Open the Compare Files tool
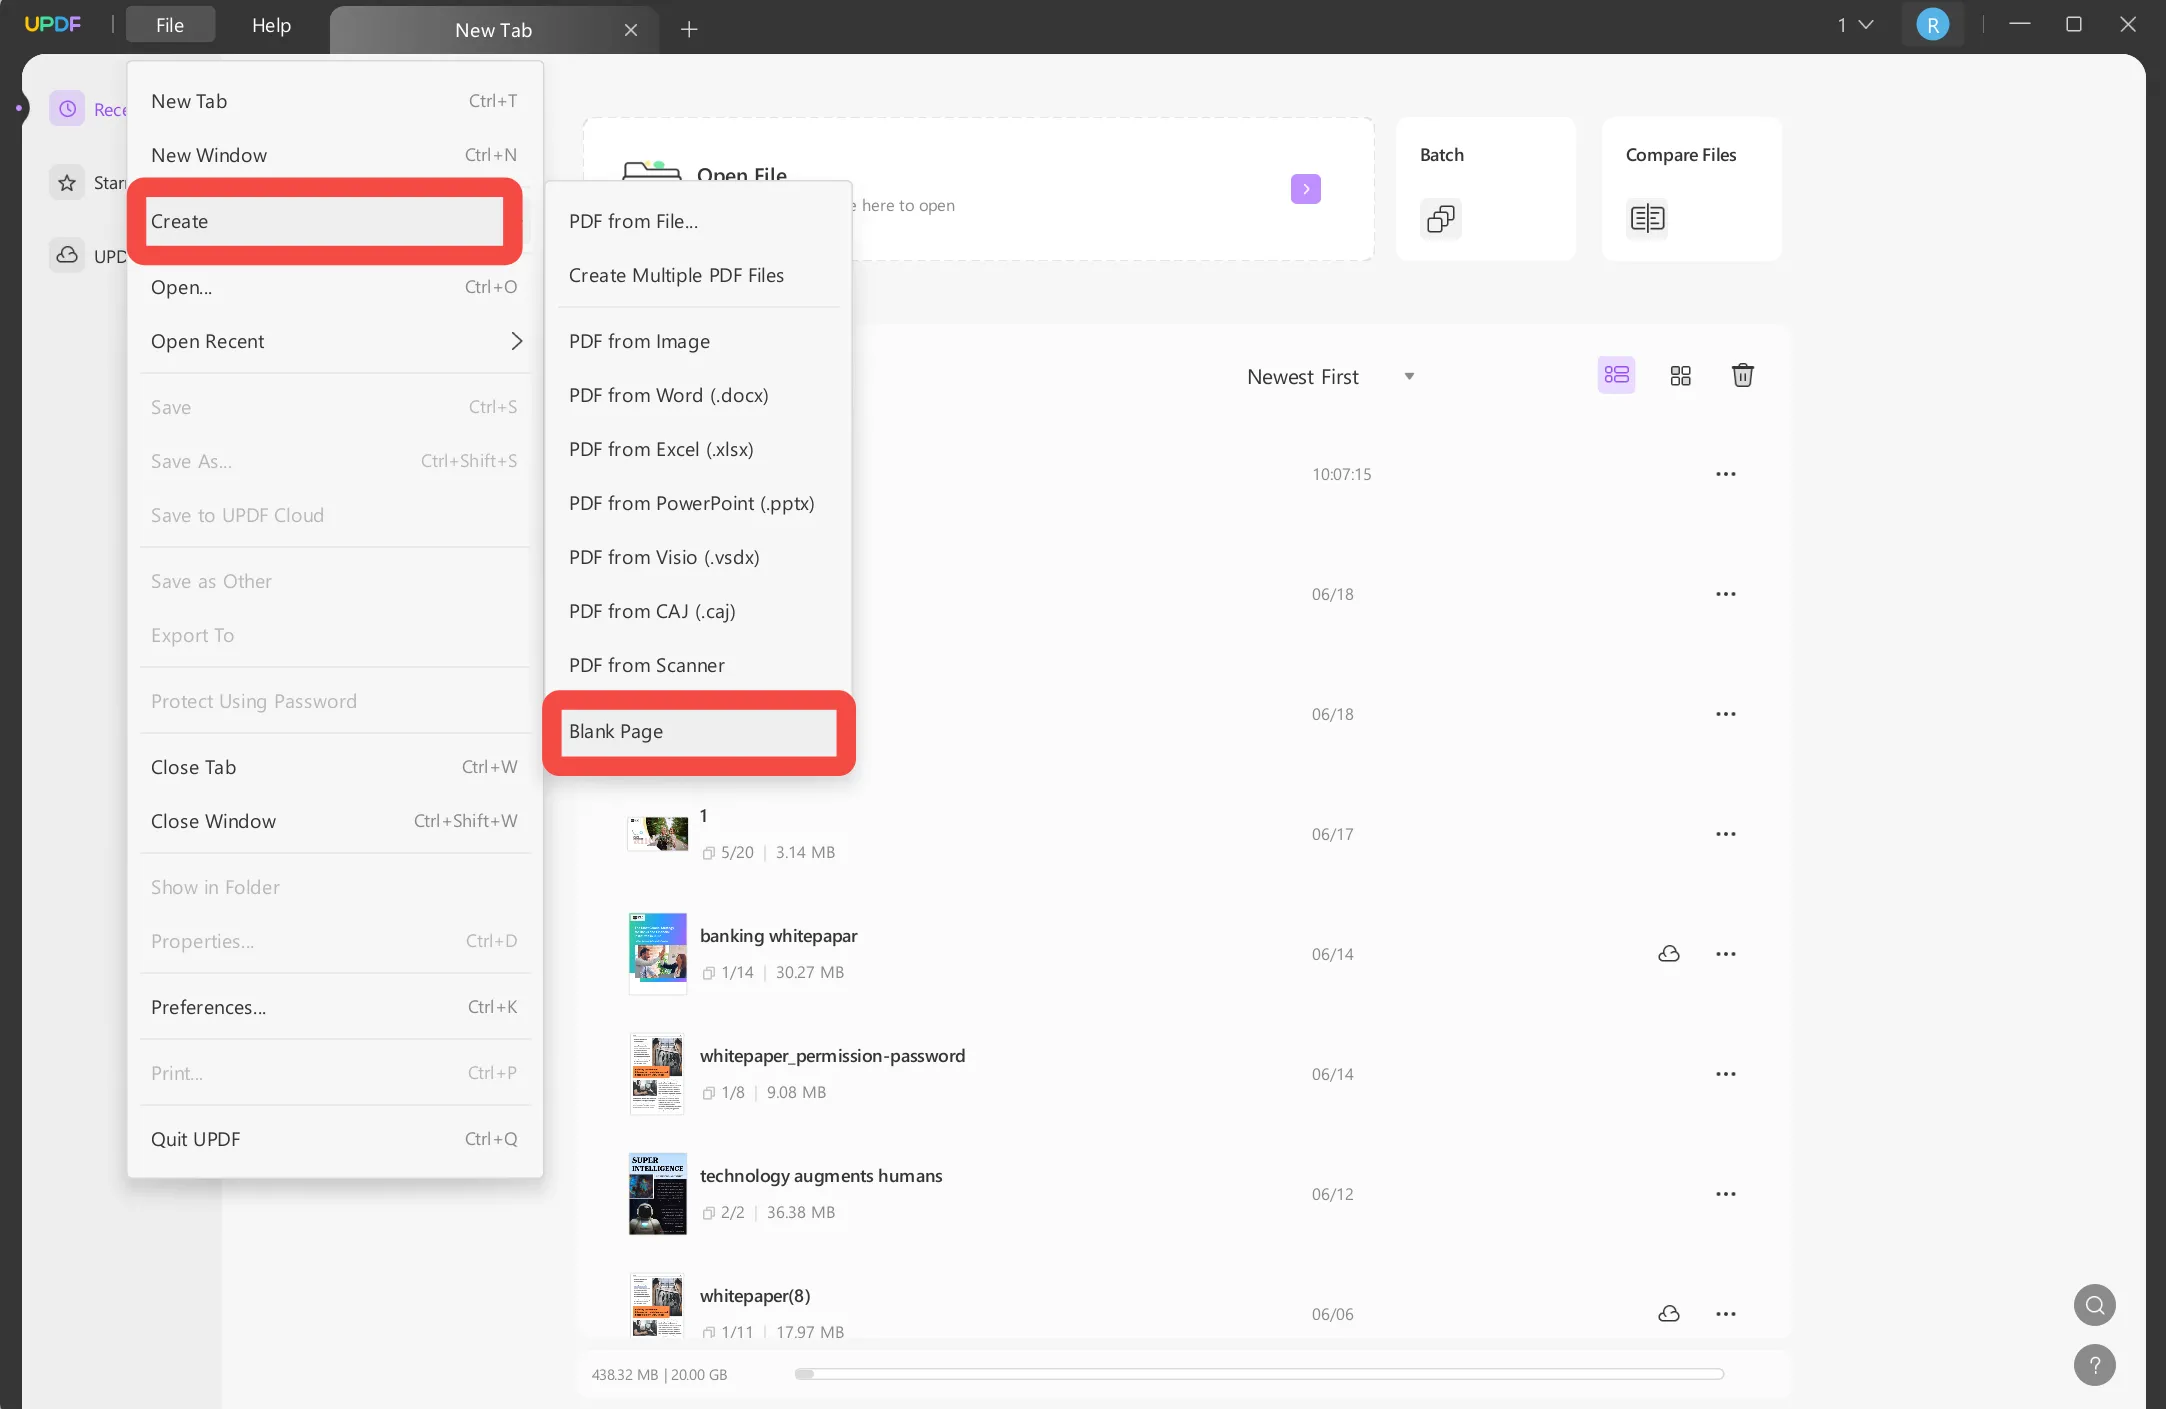Viewport: 2166px width, 1409px height. click(x=1691, y=188)
